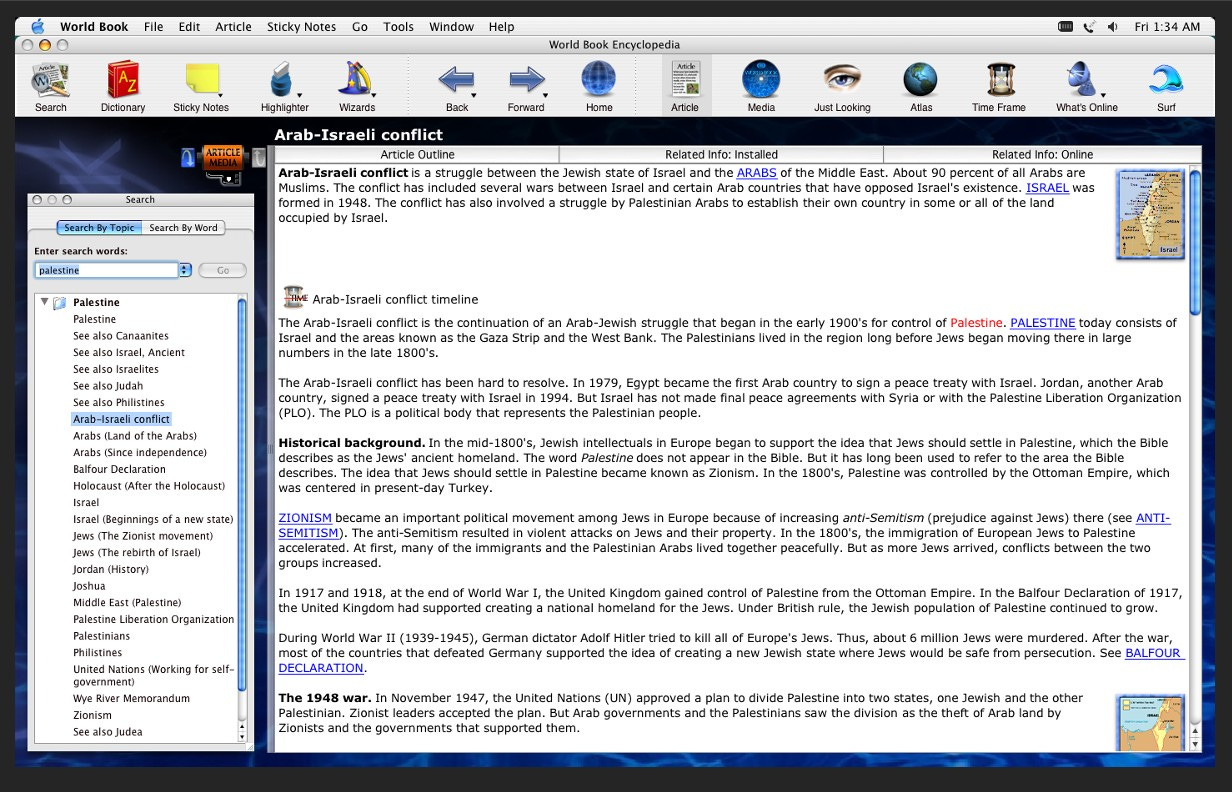Select Search By Topic mode

(99, 228)
